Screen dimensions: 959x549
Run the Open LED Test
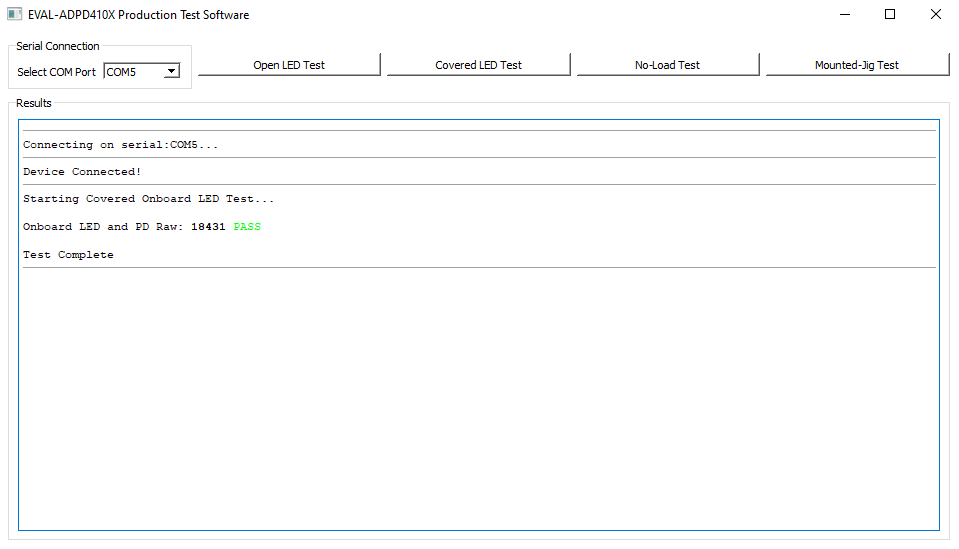pos(289,65)
